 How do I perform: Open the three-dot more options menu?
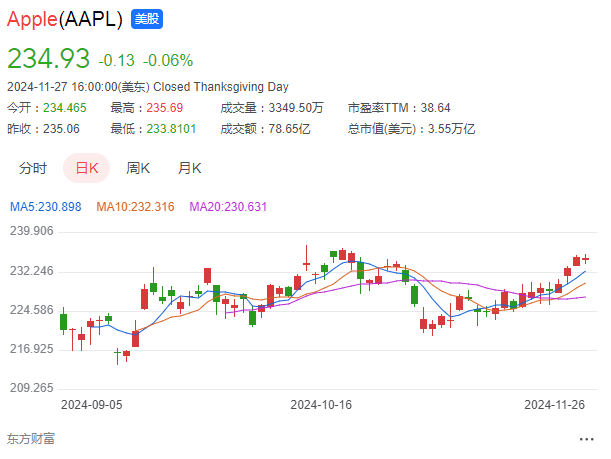(586, 440)
